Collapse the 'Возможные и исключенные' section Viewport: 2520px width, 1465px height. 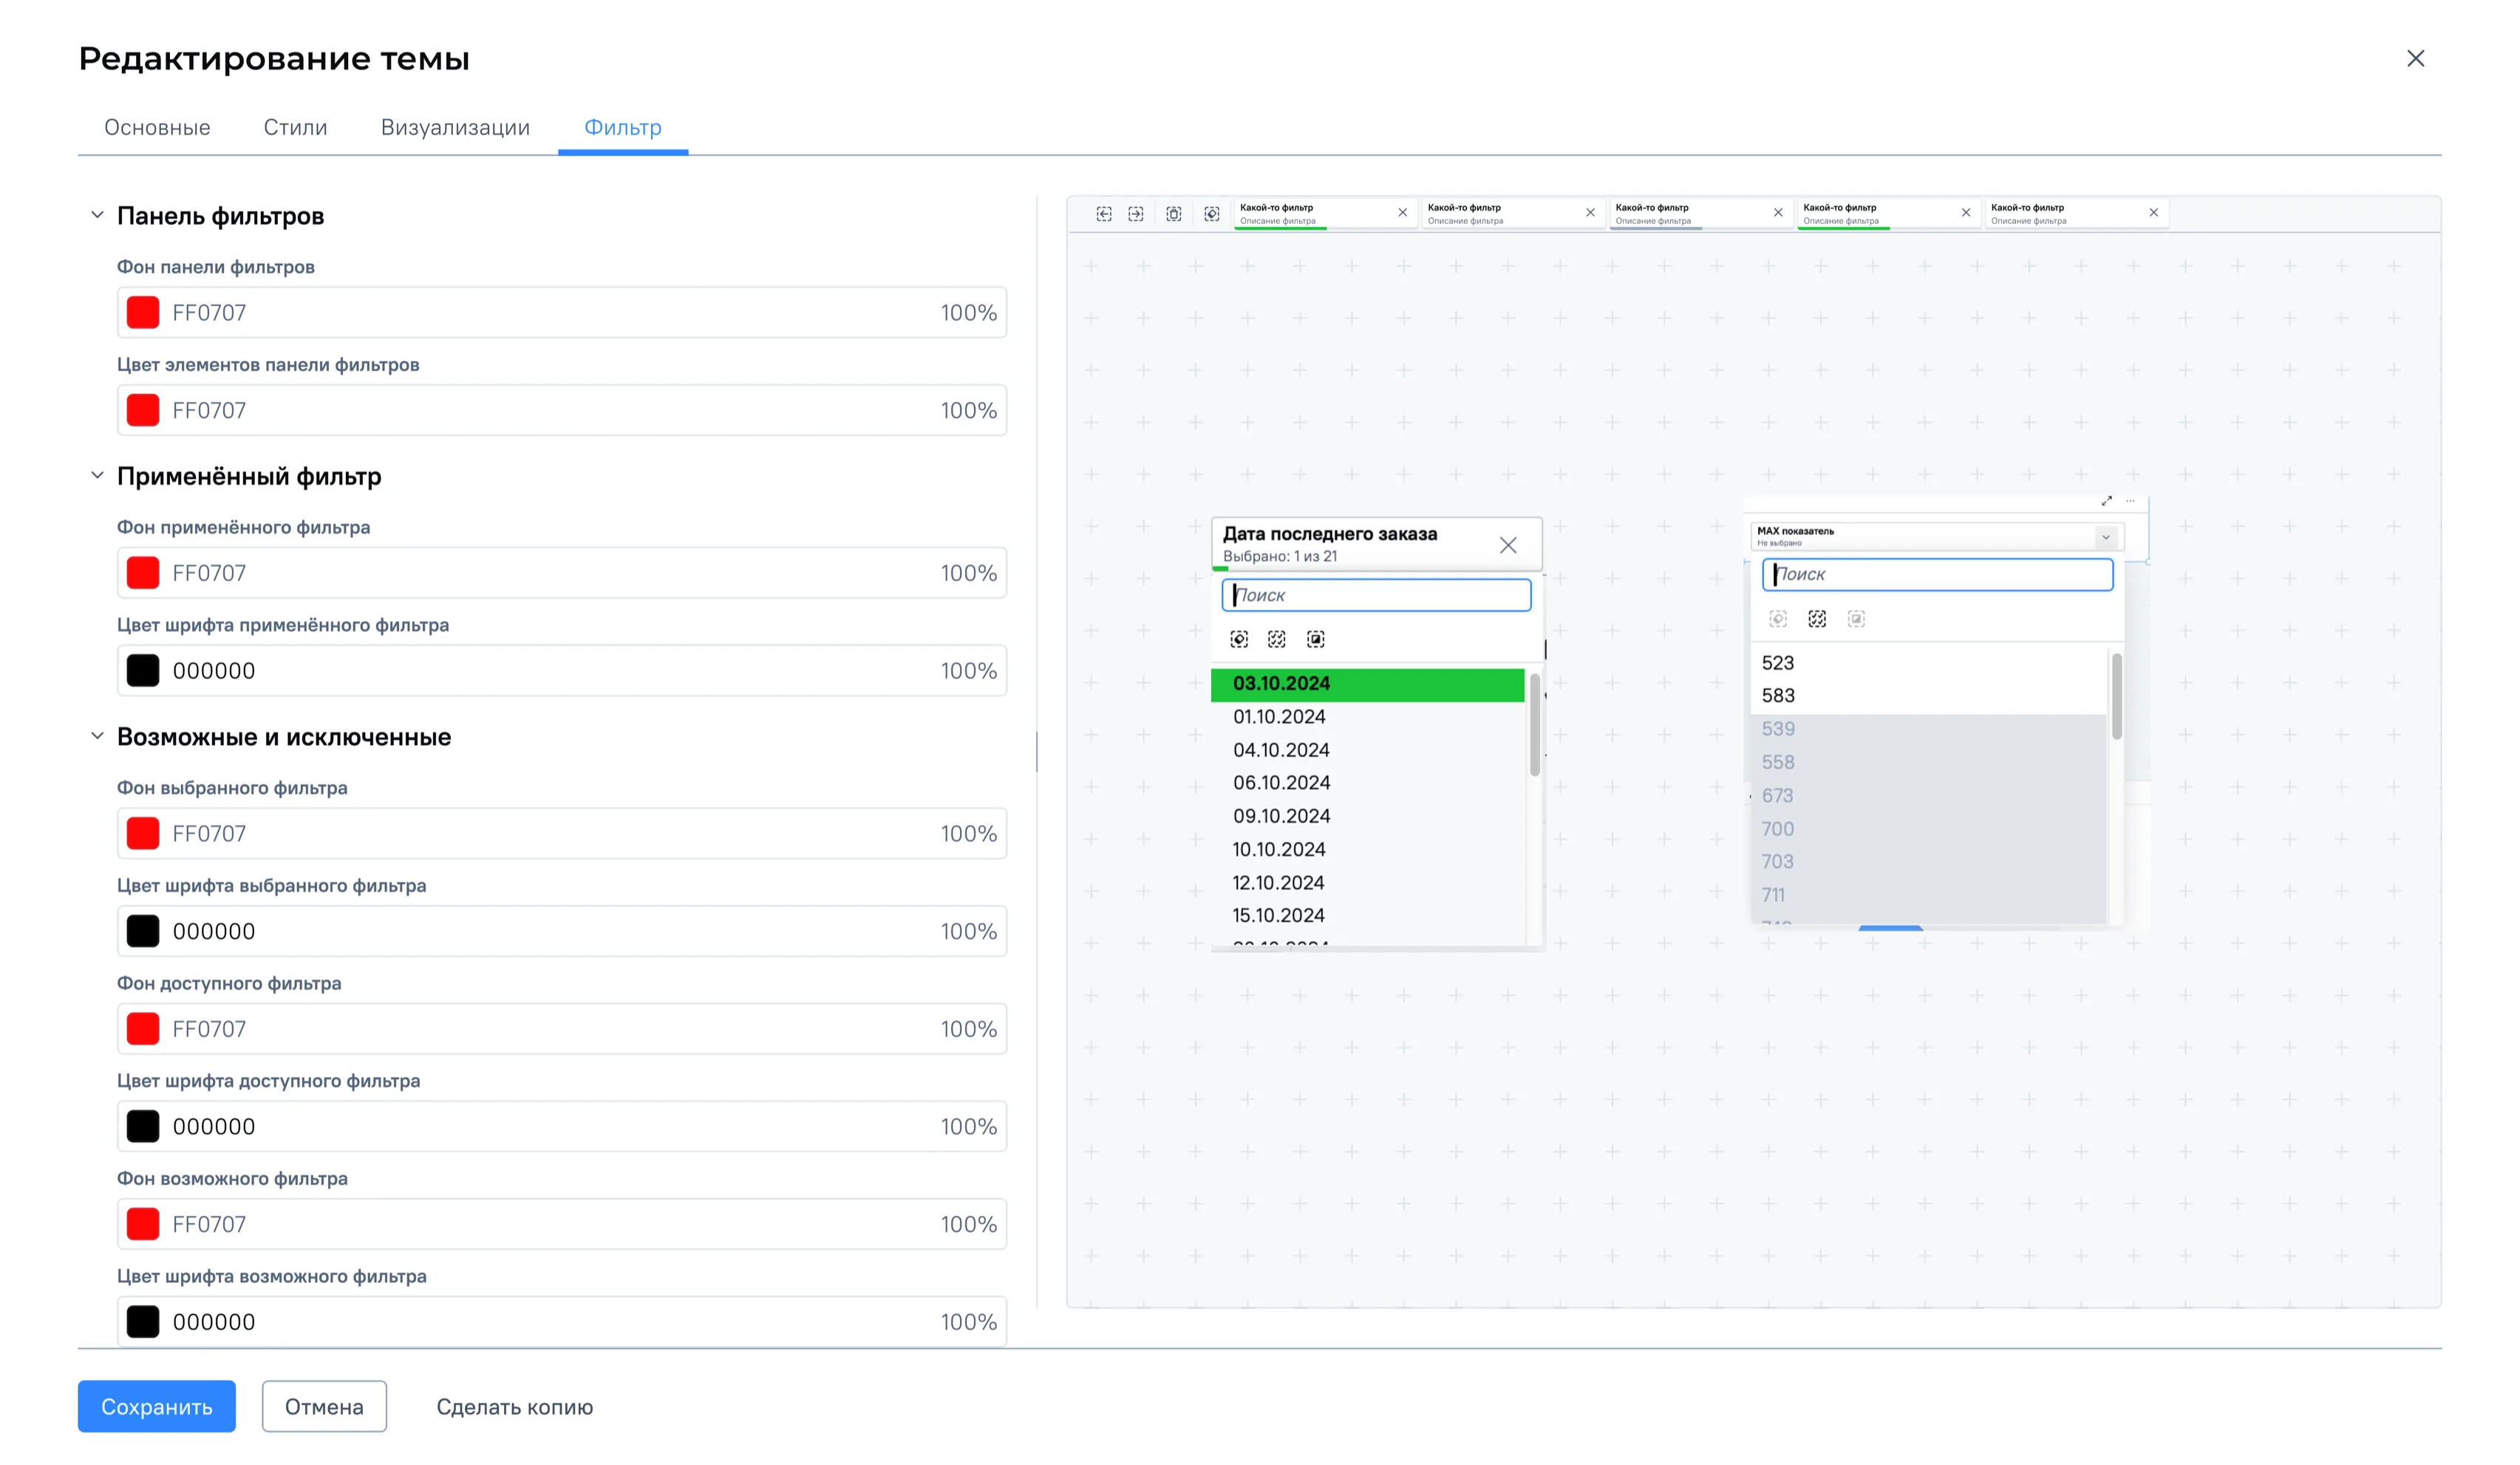click(x=97, y=736)
